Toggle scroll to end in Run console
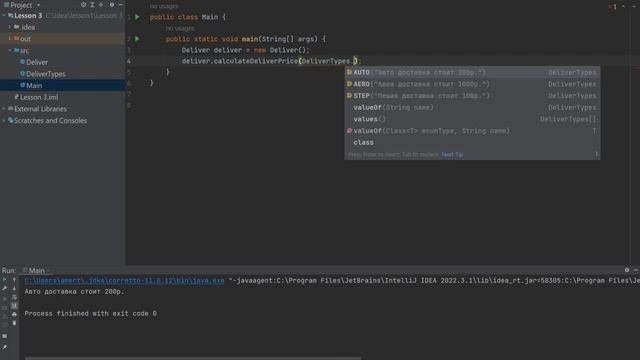 point(14,306)
